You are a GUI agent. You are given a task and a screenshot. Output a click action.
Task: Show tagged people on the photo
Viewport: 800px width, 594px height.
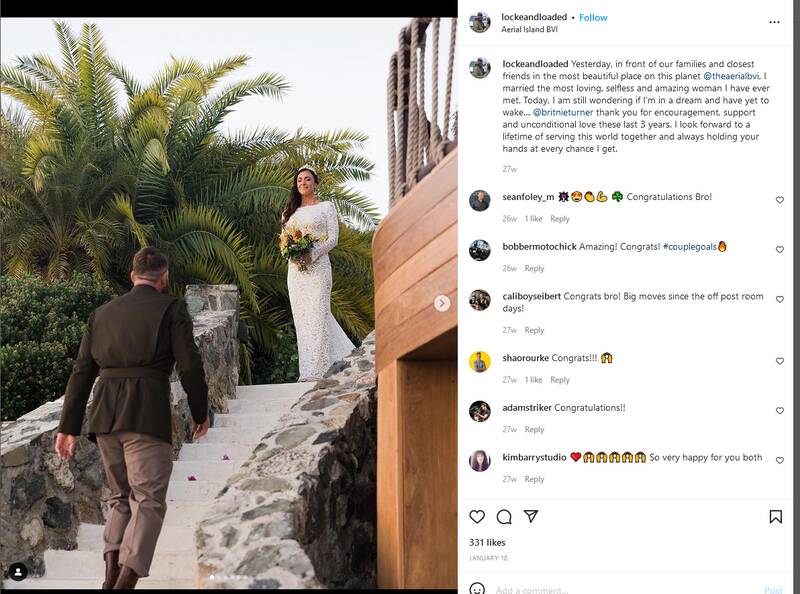pyautogui.click(x=18, y=572)
